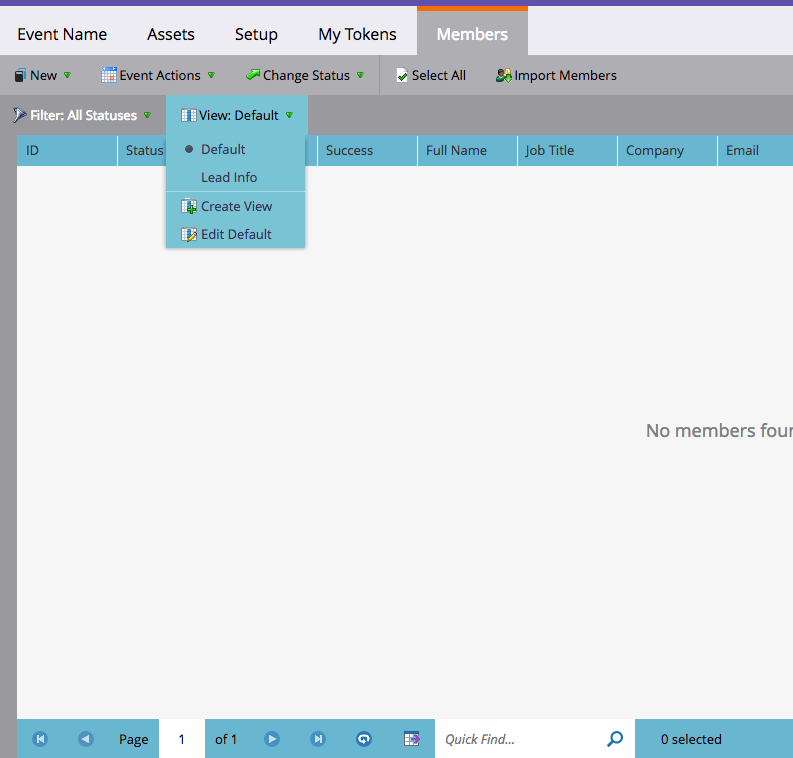This screenshot has height=758, width=793.
Task: Click the 0 selected status text
Action: click(x=691, y=739)
